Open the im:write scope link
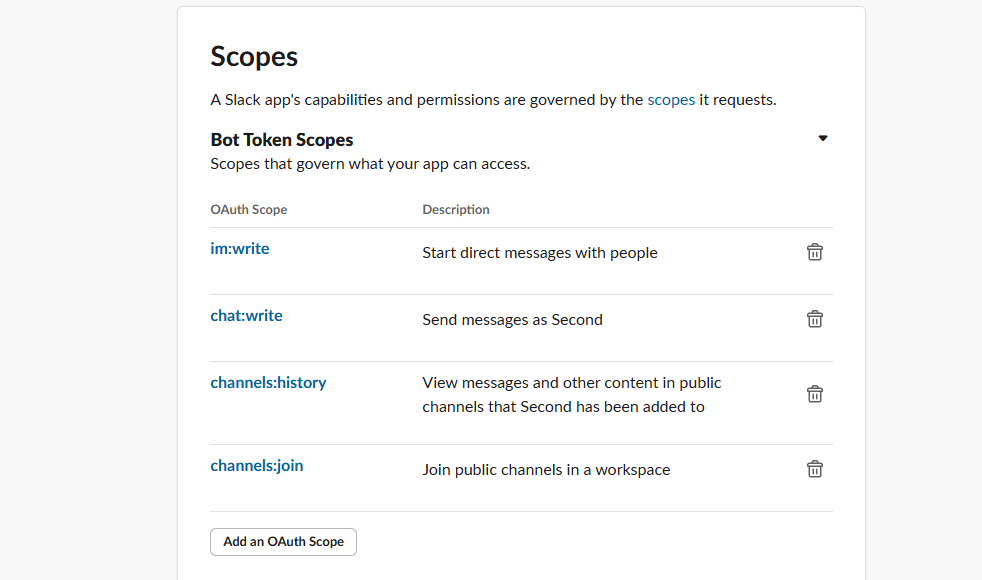This screenshot has width=982, height=580. pos(240,248)
